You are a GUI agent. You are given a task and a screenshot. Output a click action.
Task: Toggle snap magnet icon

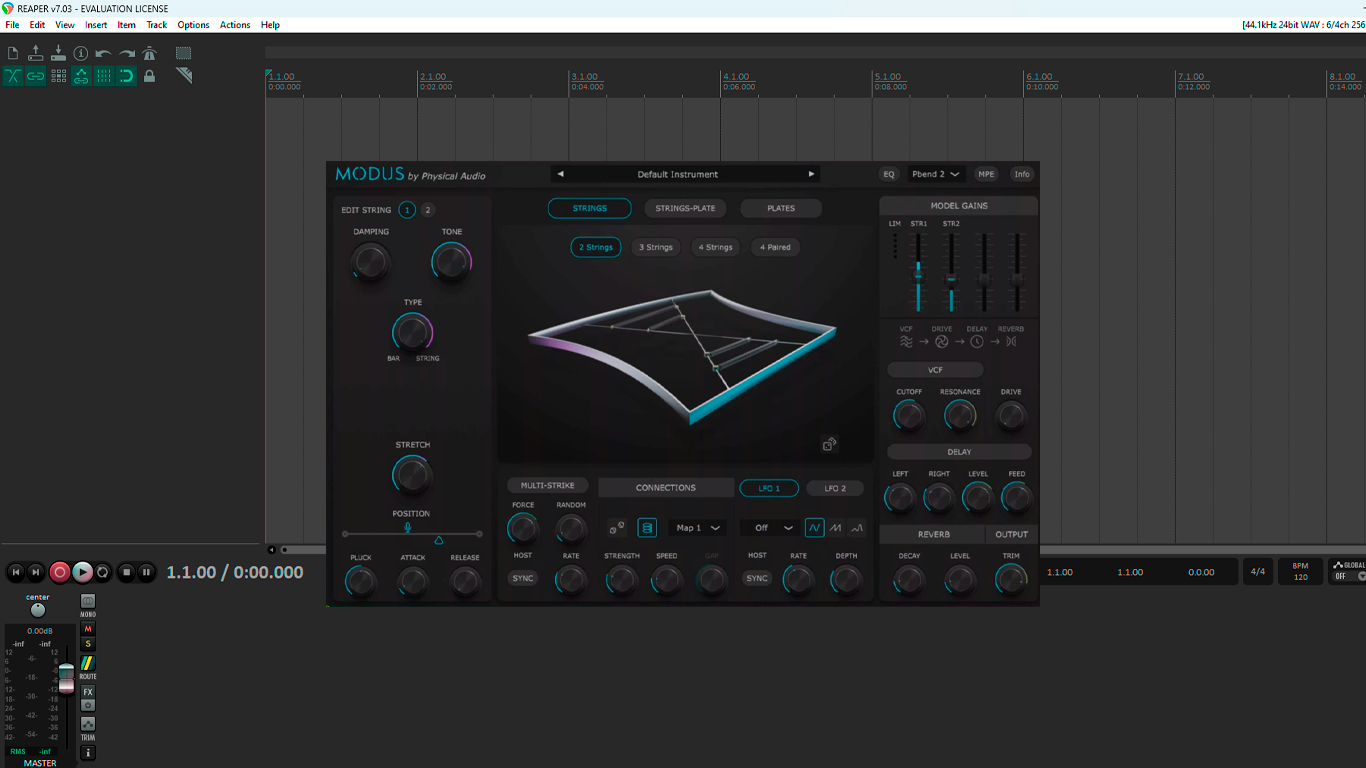(x=126, y=76)
